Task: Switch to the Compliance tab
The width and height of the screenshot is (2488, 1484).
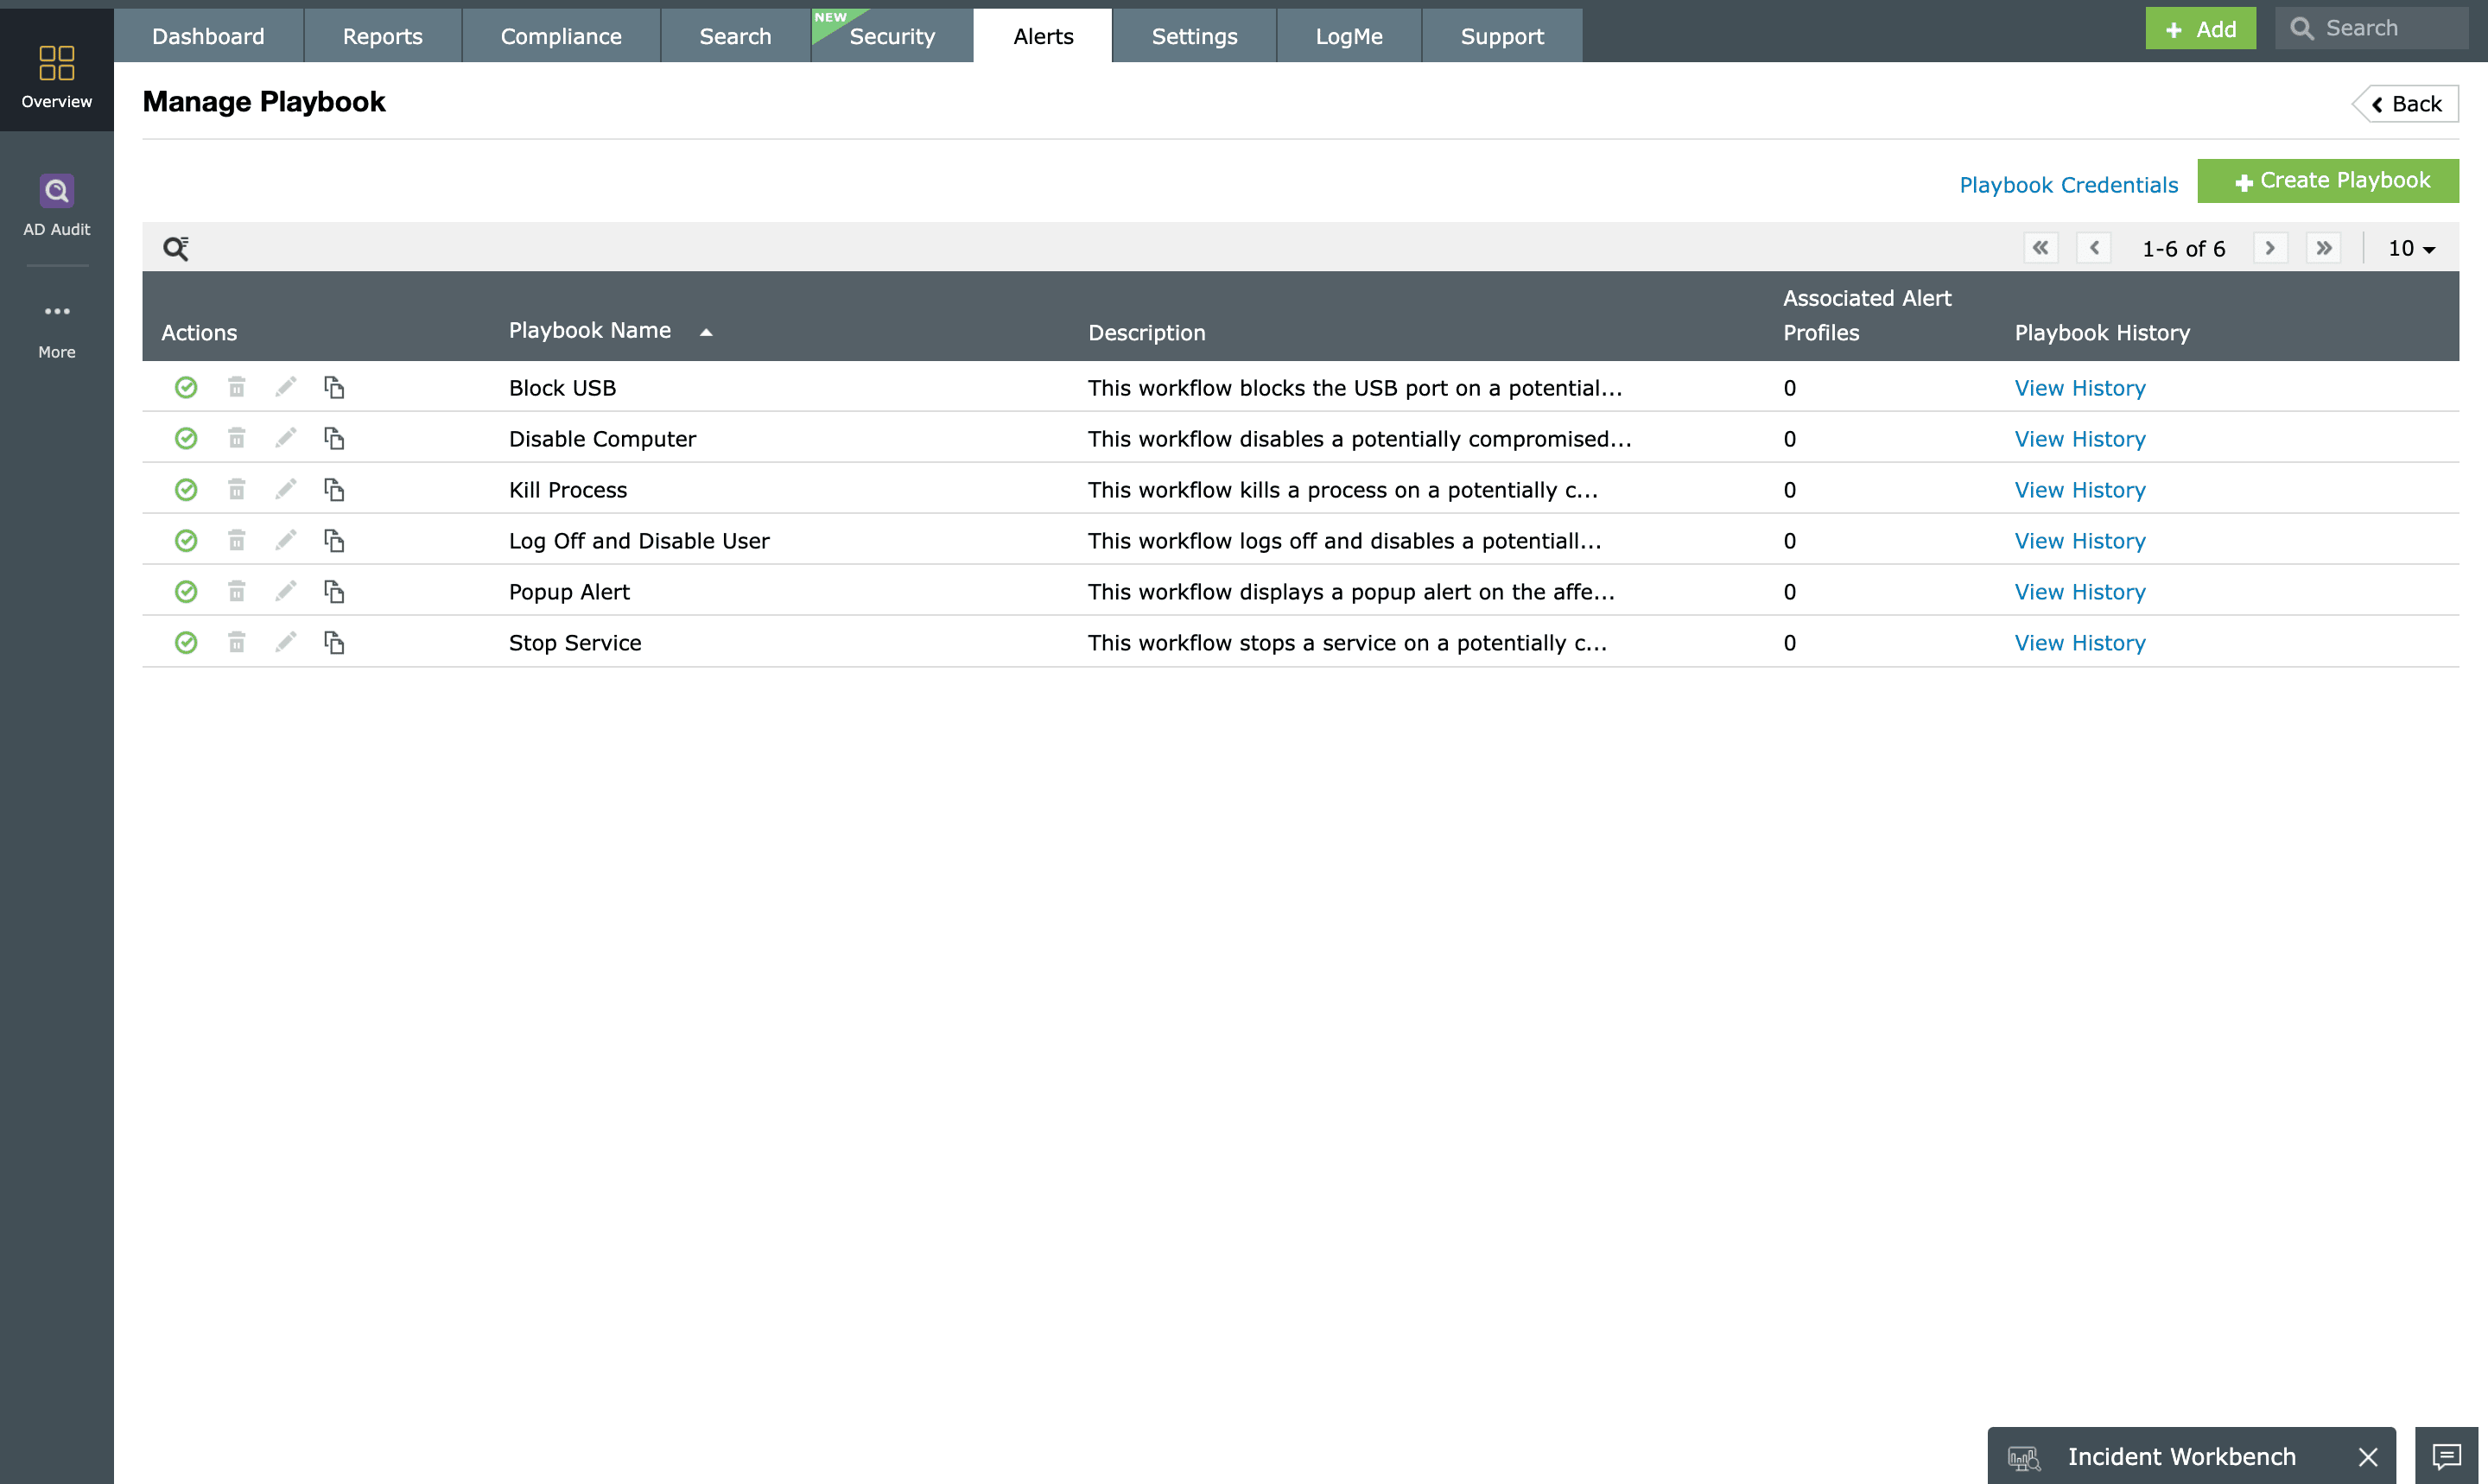Action: [561, 36]
